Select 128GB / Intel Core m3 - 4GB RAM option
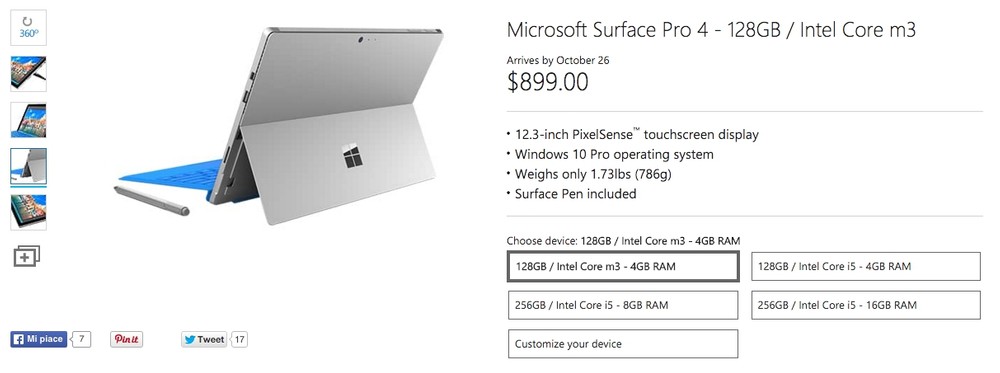The height and width of the screenshot is (373, 1000). (623, 267)
